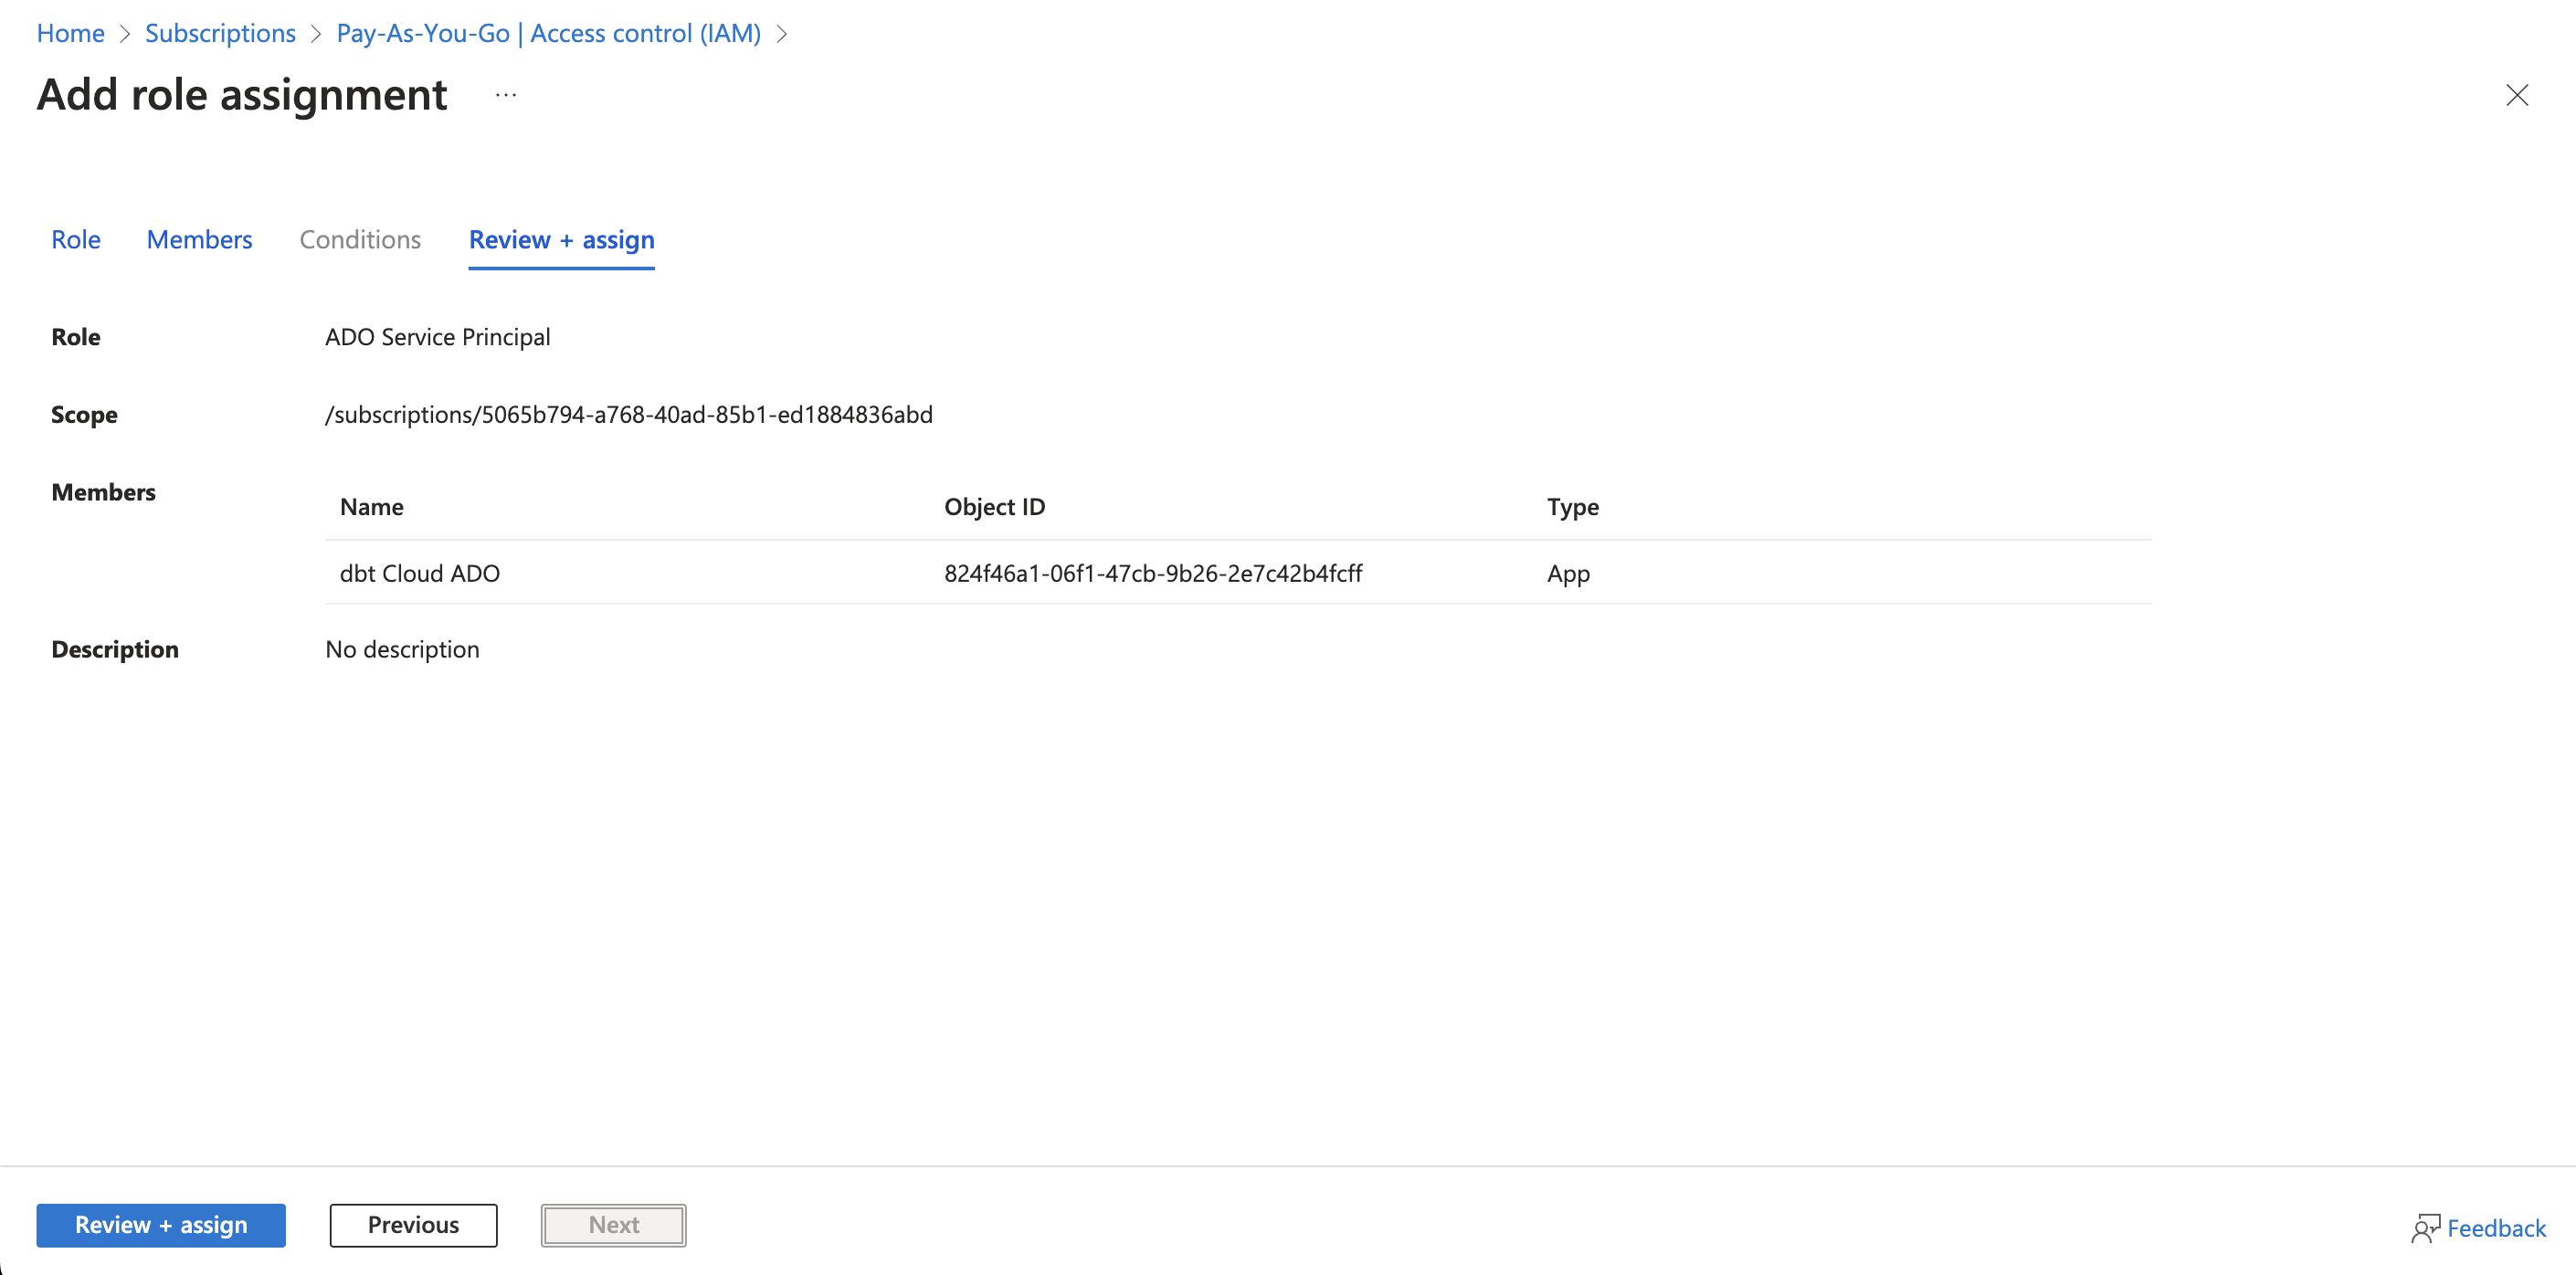The width and height of the screenshot is (2576, 1275).
Task: Click the Name column header
Action: pyautogui.click(x=370, y=506)
